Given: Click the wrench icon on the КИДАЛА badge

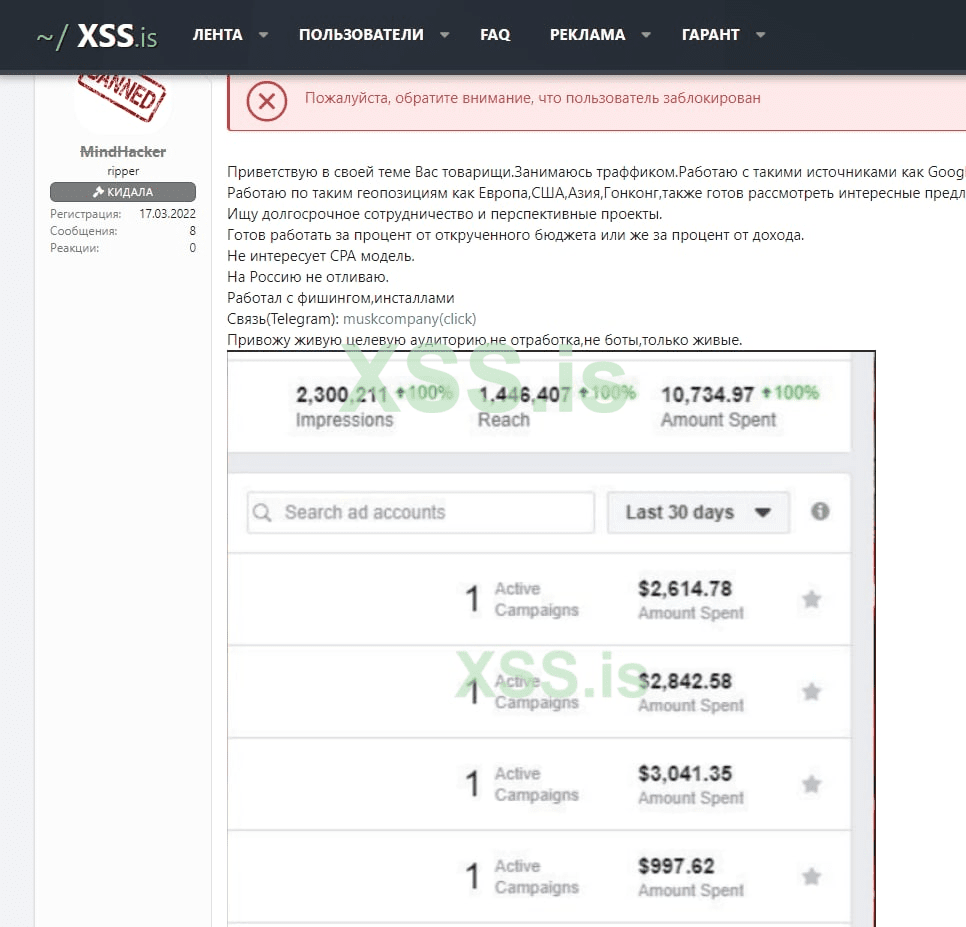Looking at the screenshot, I should click(x=98, y=192).
